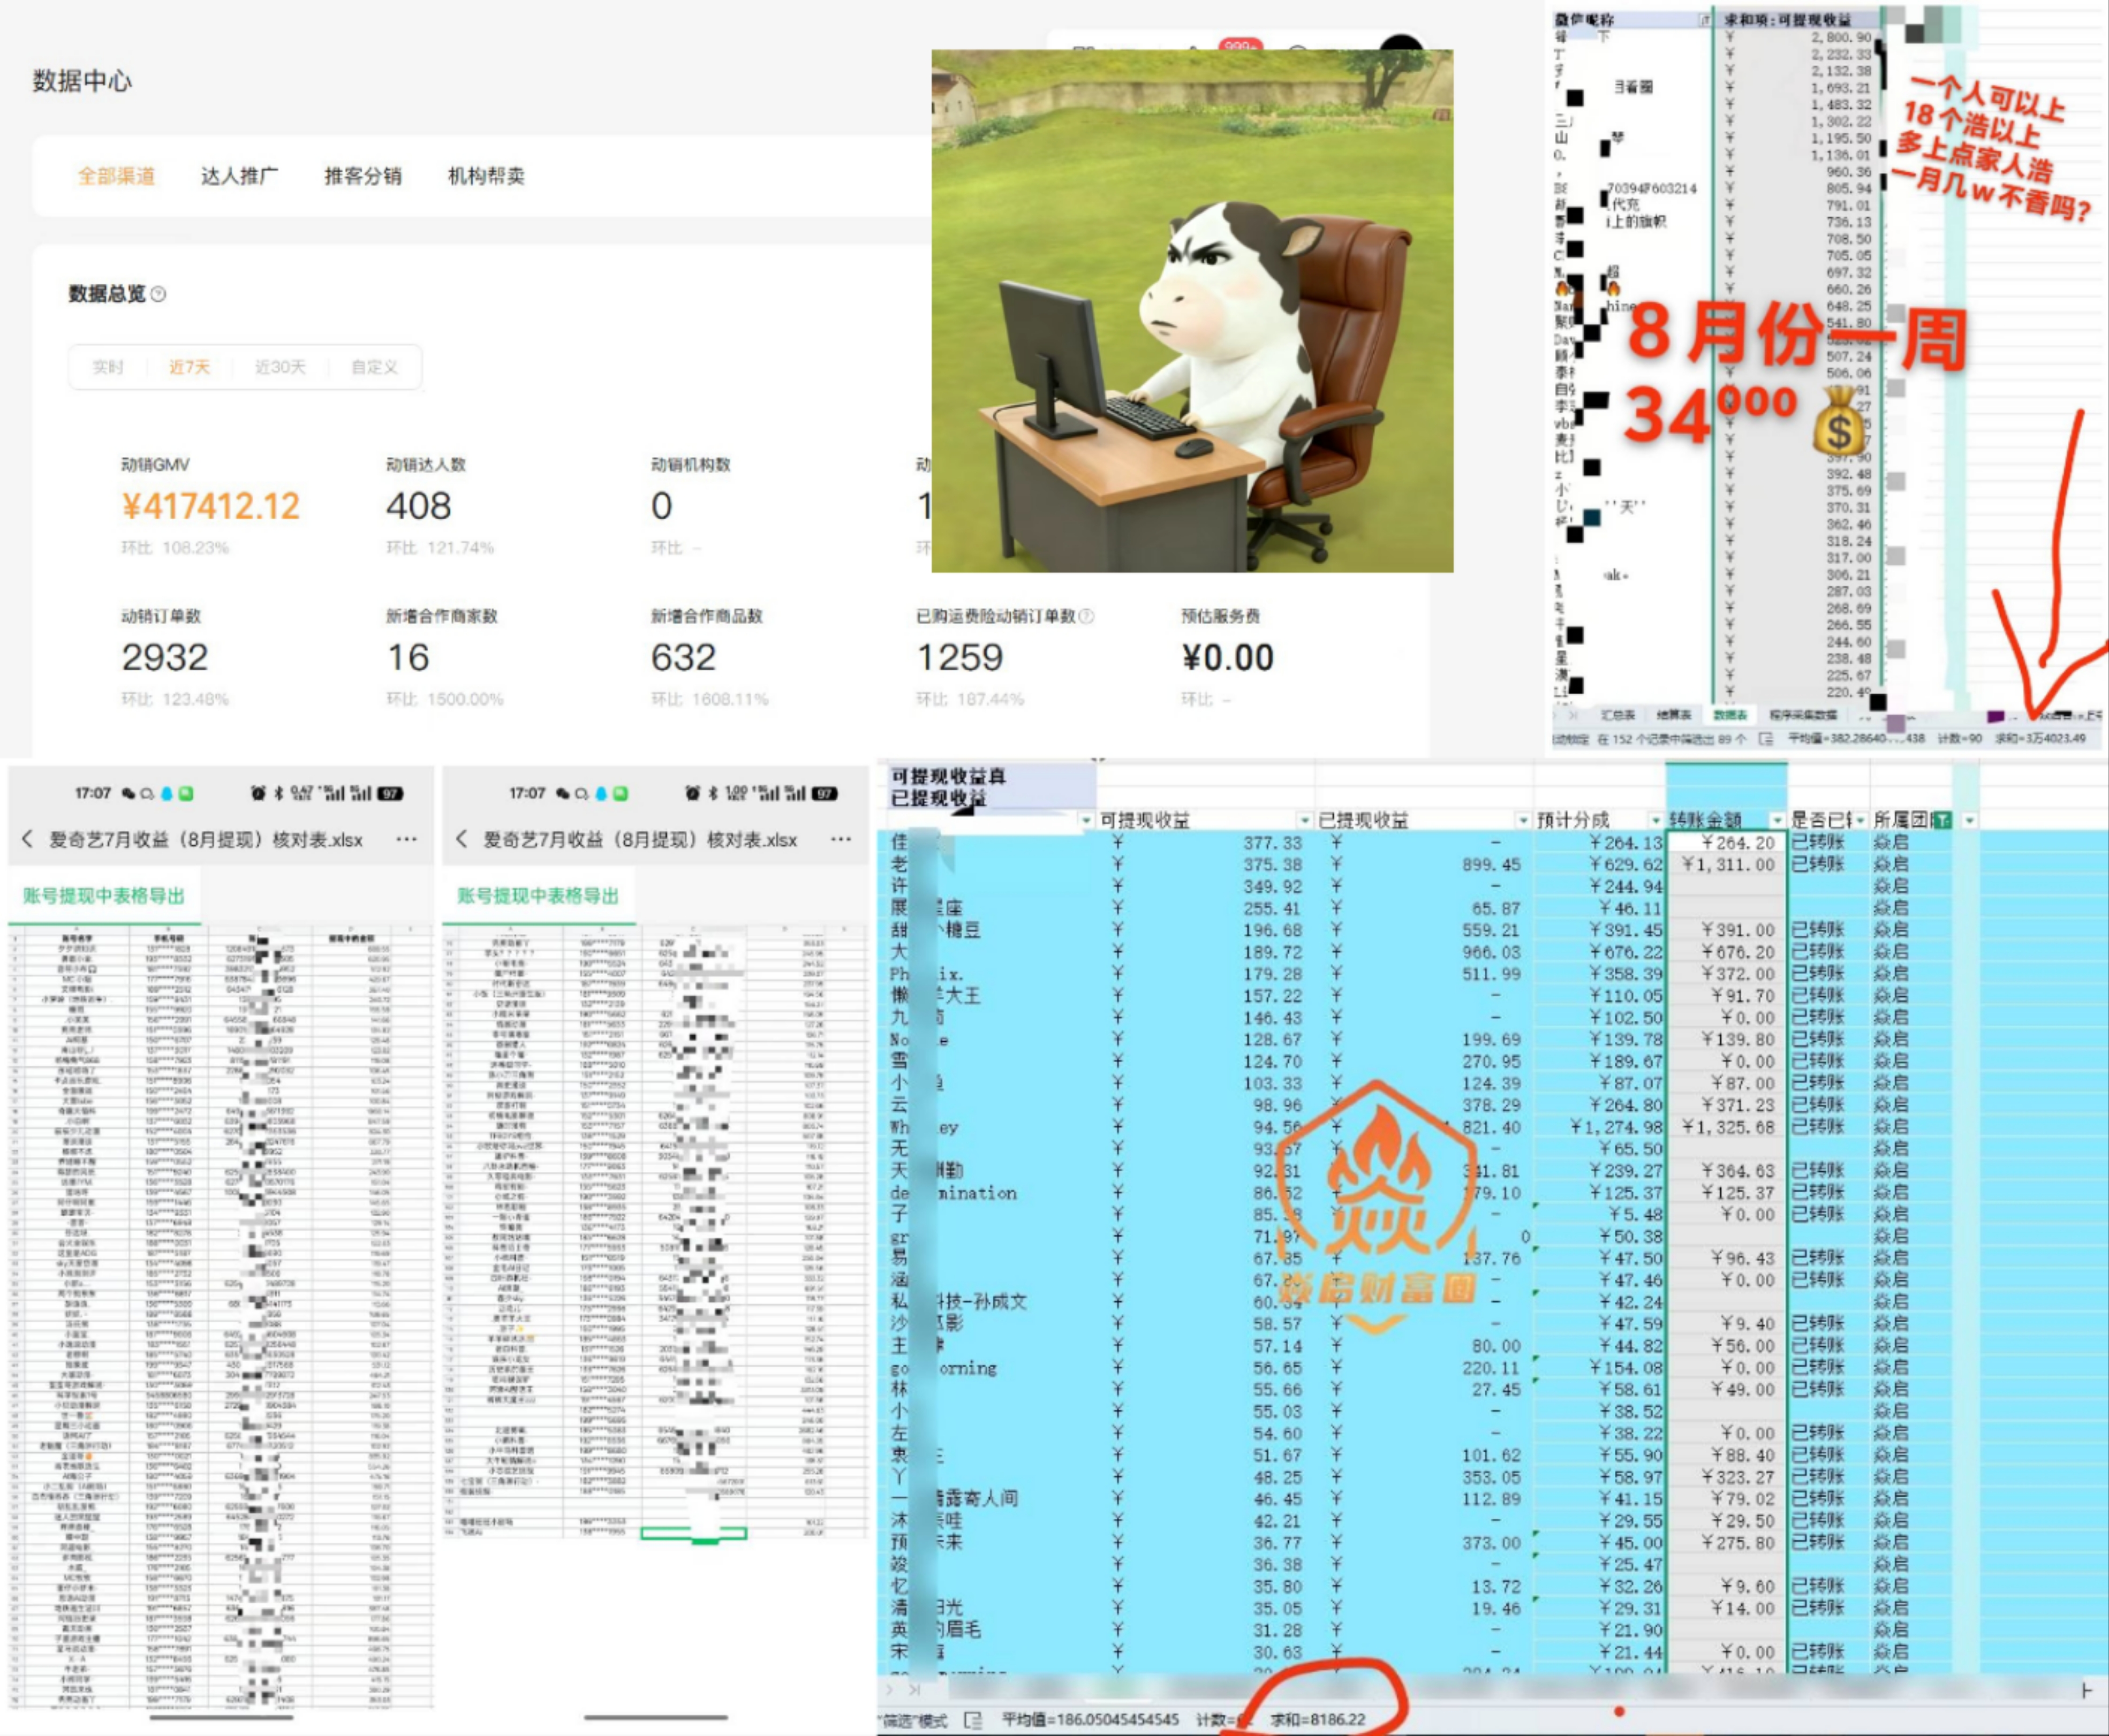Switch to the 机构帮卖 tab

(486, 176)
